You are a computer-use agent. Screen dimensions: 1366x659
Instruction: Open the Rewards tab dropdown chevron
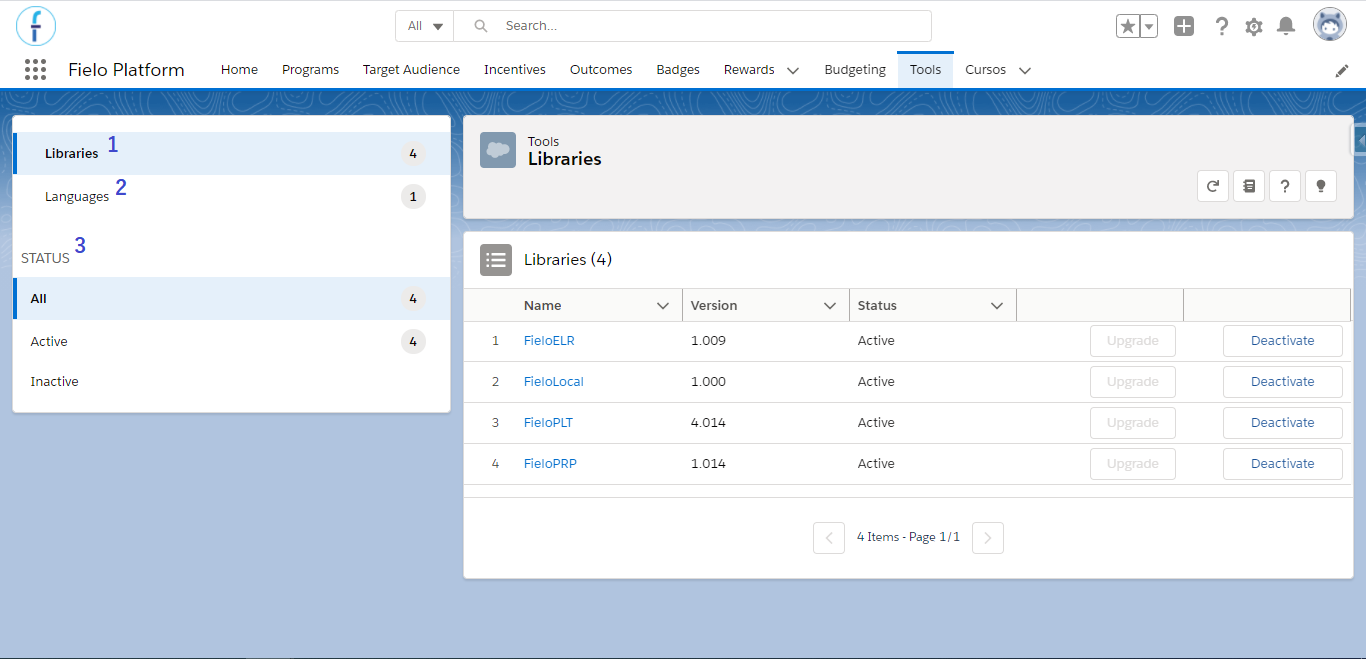tap(793, 70)
